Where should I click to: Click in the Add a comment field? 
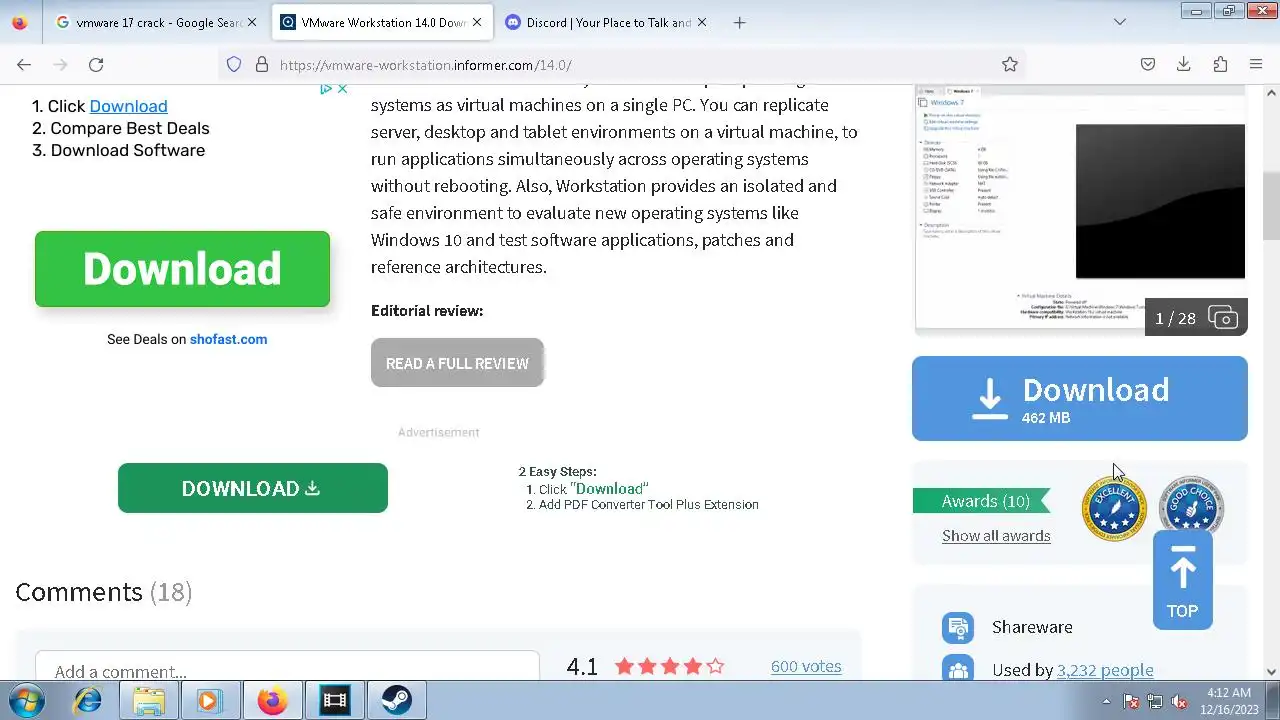pos(287,668)
